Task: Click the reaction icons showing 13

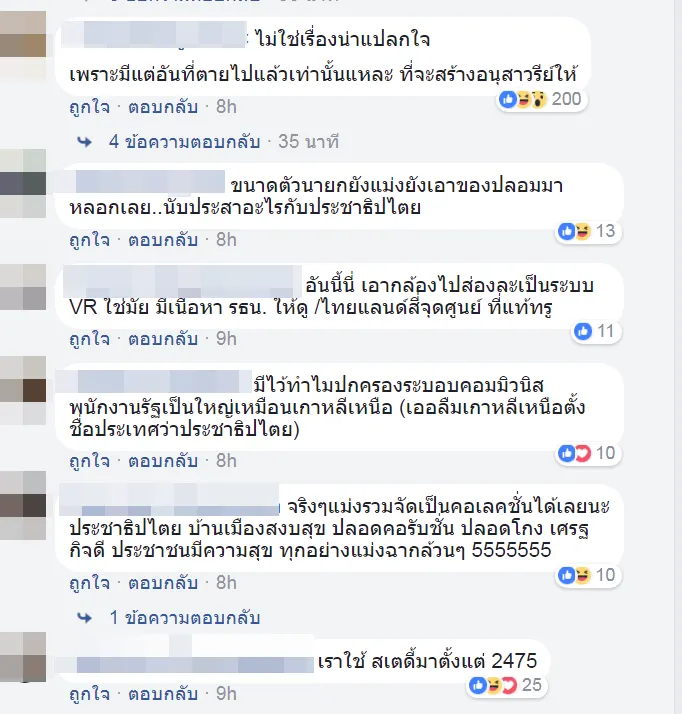Action: click(587, 231)
